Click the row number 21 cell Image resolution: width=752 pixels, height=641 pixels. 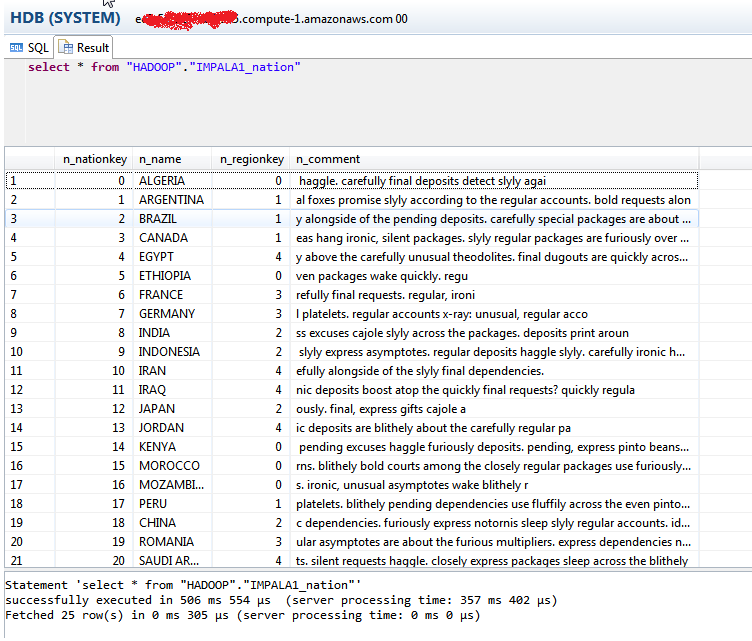[x=30, y=560]
